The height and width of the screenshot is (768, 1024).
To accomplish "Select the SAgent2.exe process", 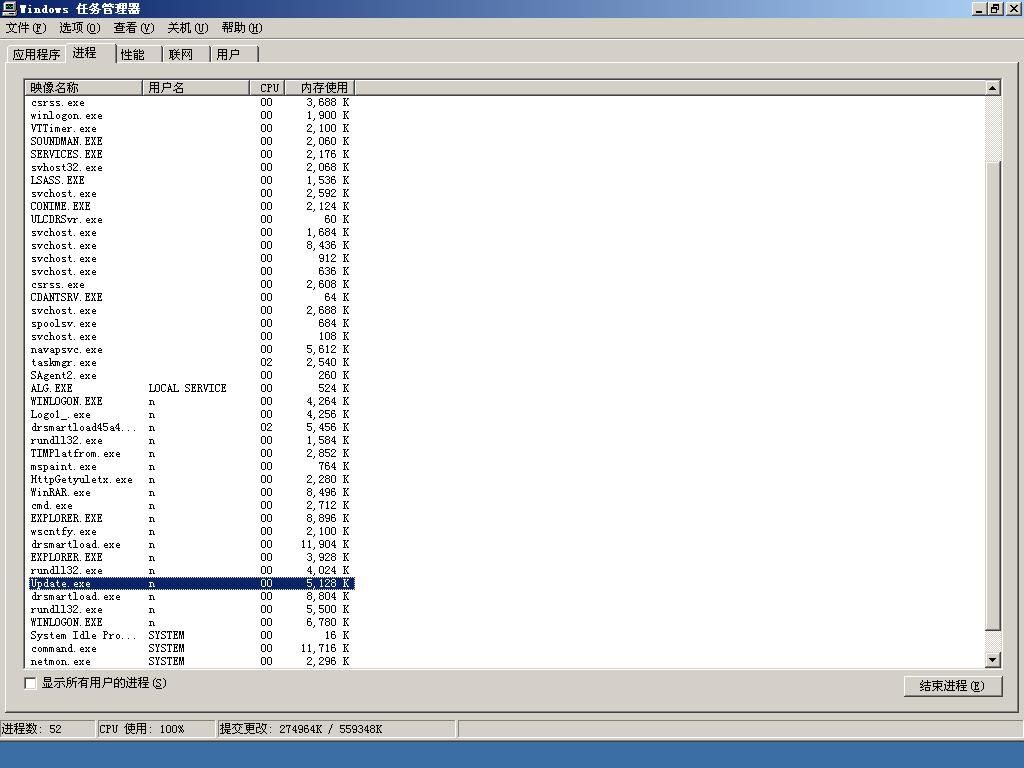I will tap(190, 376).
